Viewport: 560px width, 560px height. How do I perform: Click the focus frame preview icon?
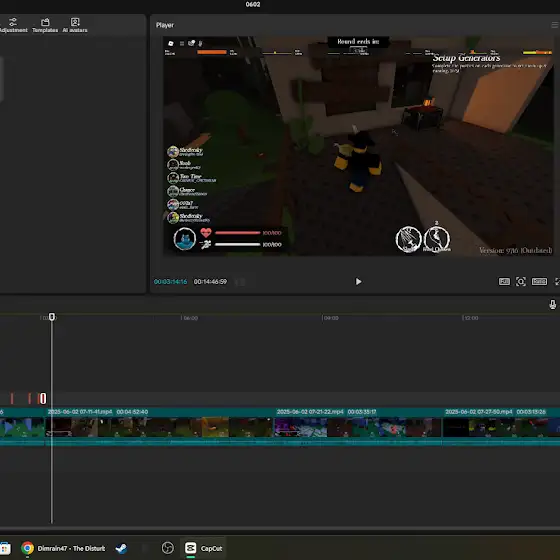coord(521,282)
